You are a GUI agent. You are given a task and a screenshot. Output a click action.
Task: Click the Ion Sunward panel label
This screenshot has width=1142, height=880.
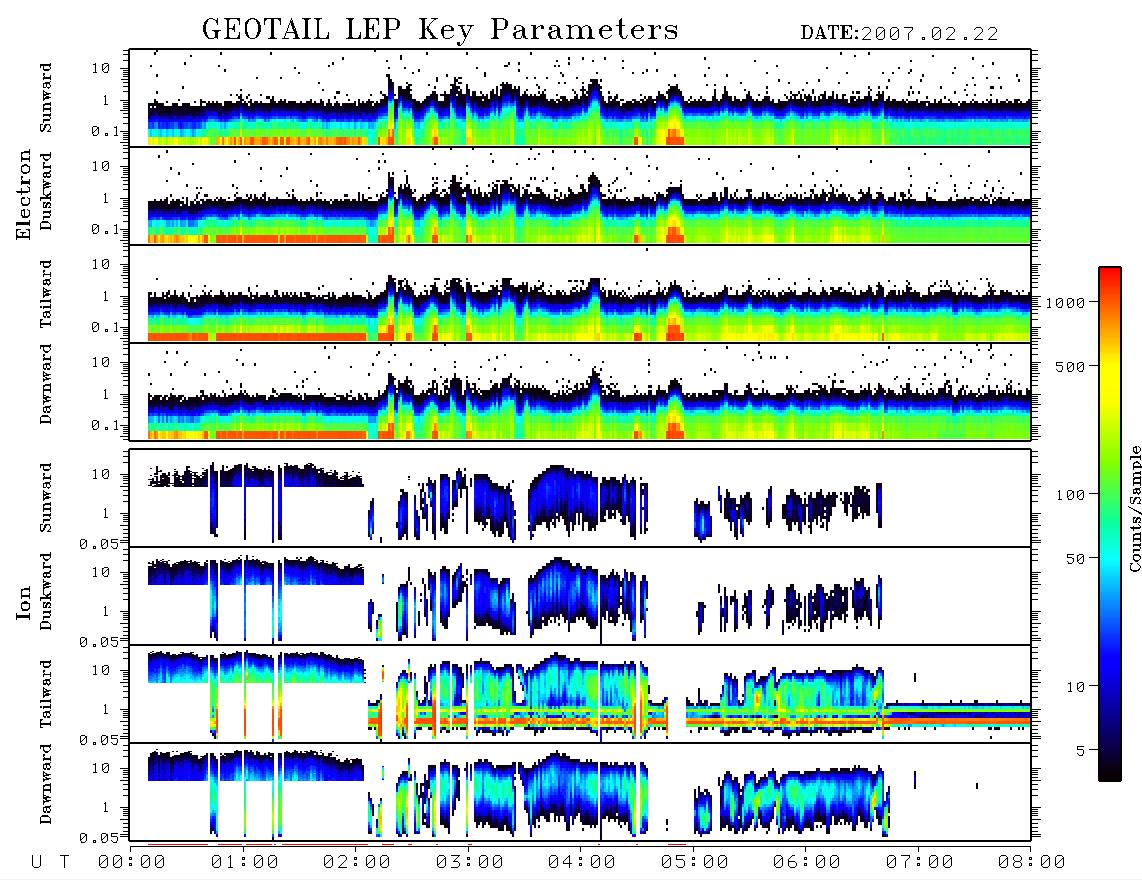[x=46, y=498]
